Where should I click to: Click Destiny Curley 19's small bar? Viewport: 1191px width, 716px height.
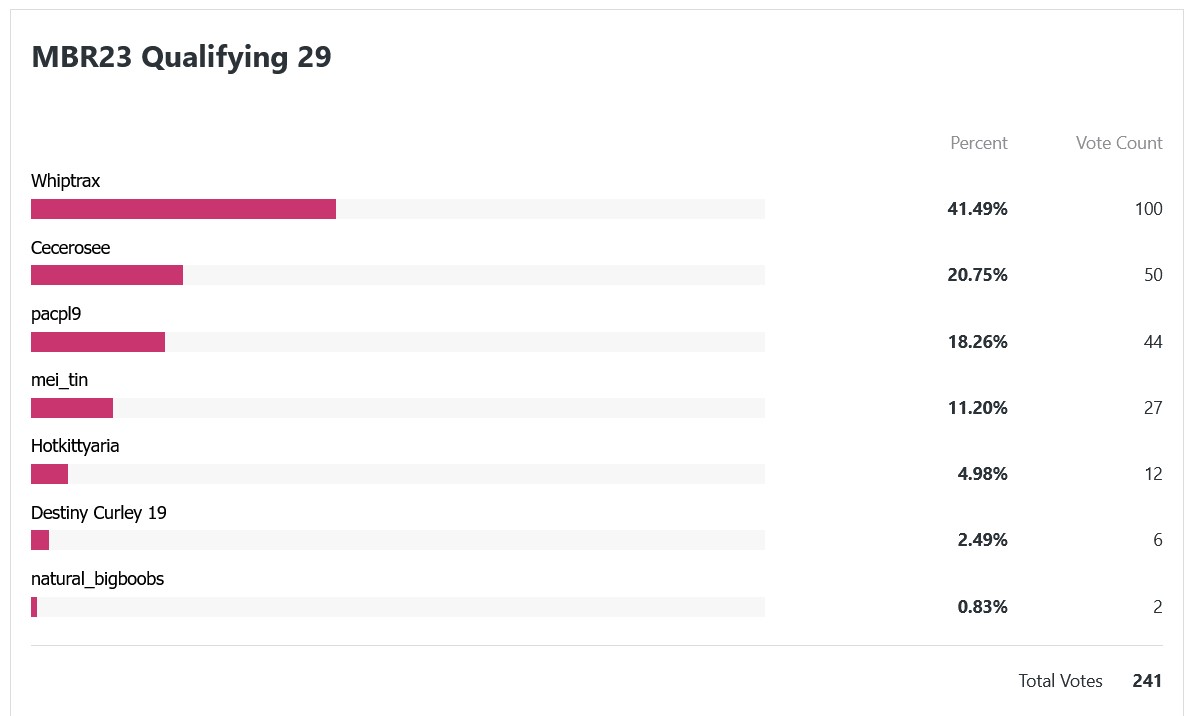40,540
